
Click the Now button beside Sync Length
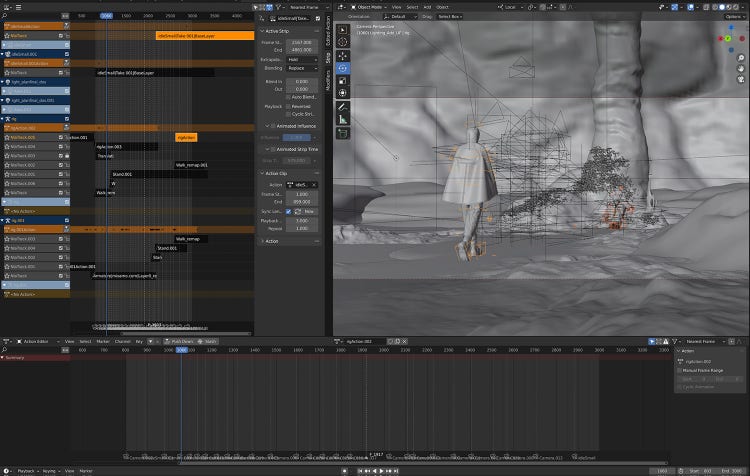[x=307, y=211]
